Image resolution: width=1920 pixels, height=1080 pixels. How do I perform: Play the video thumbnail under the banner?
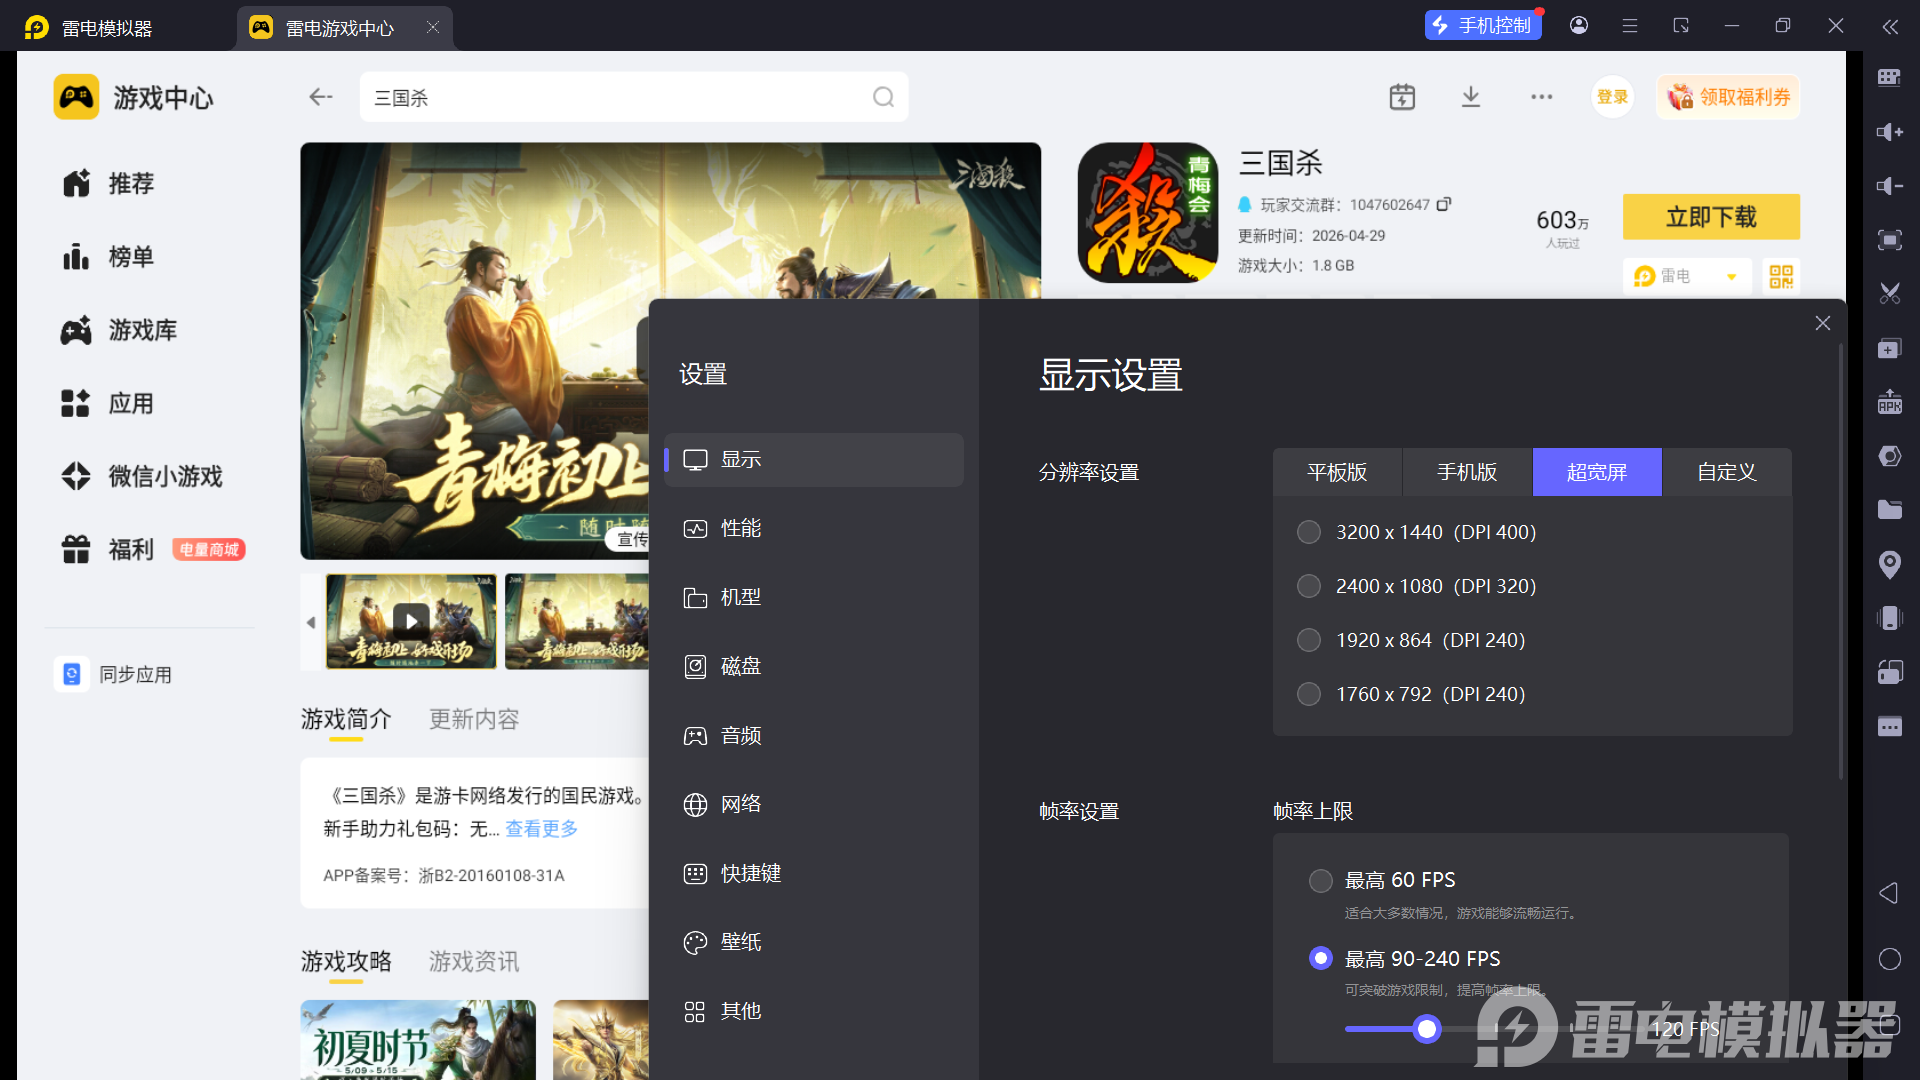click(411, 621)
